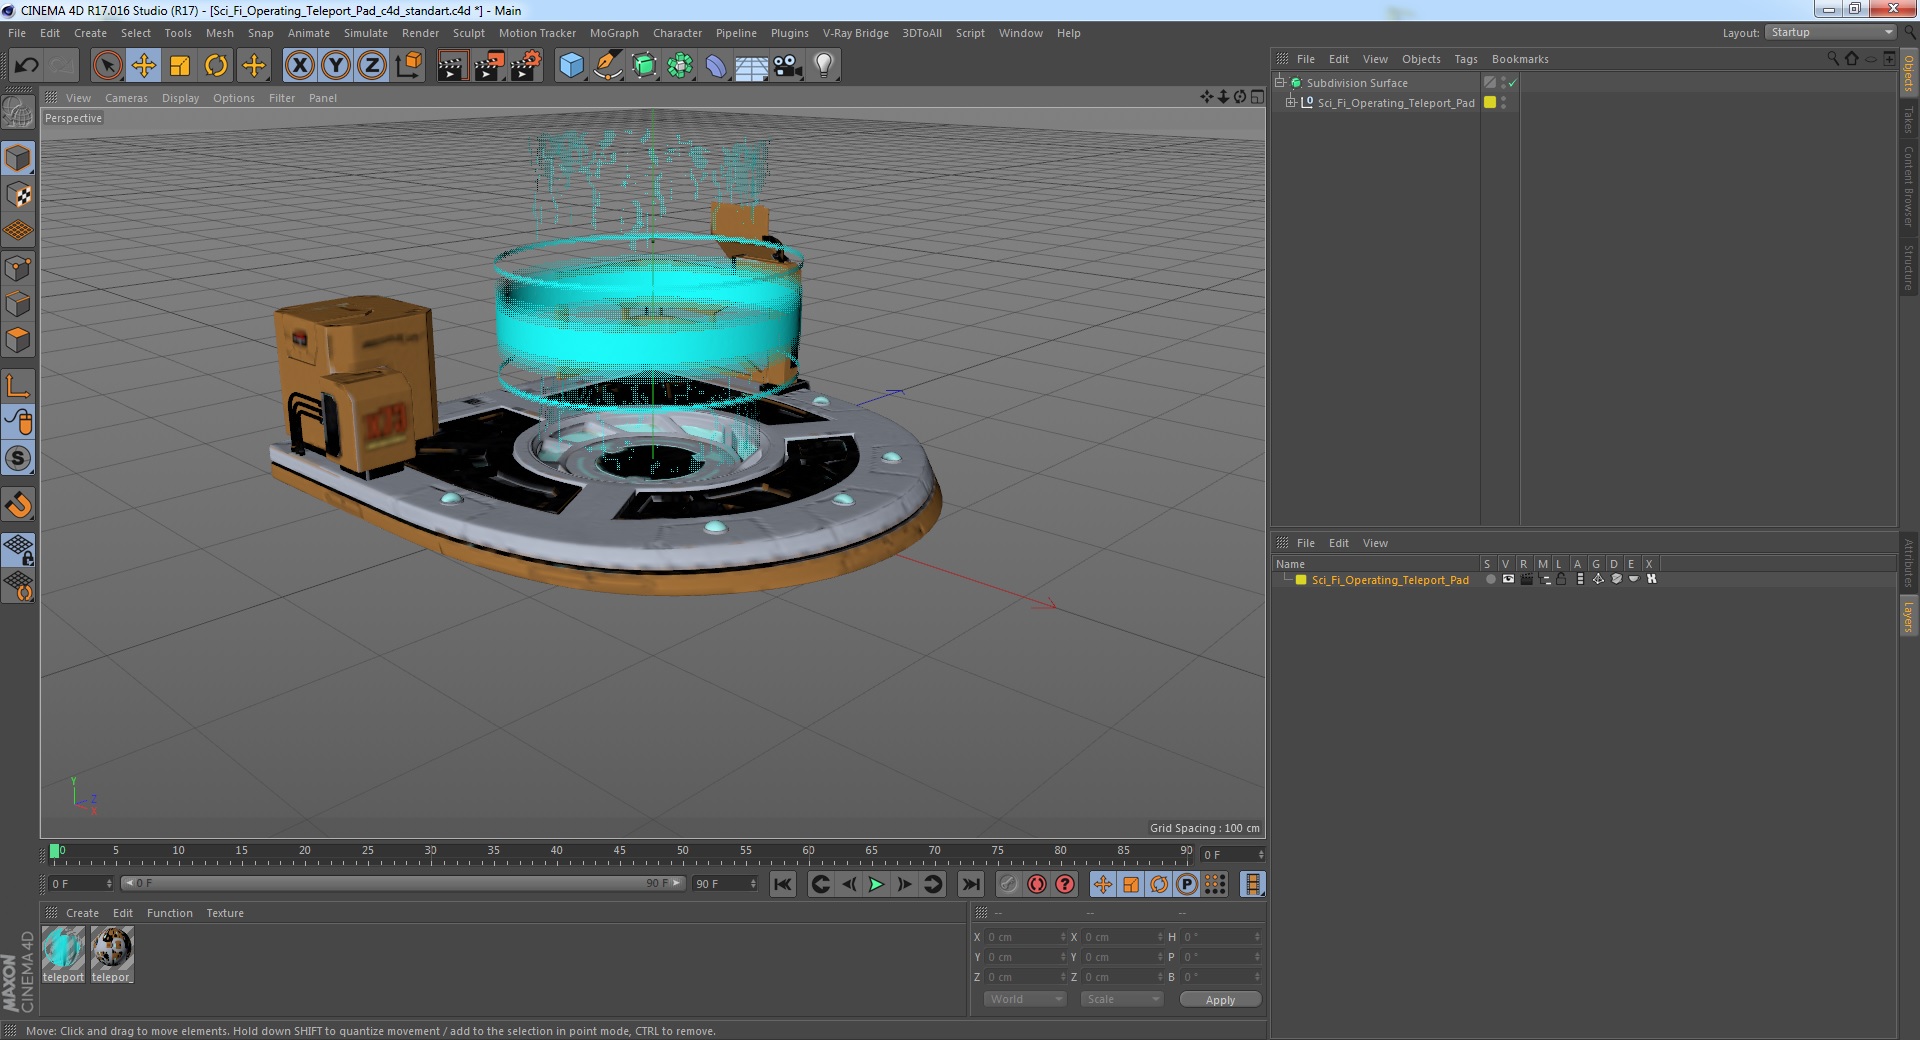
Task: Open the Layout Startup dropdown
Action: (1830, 33)
